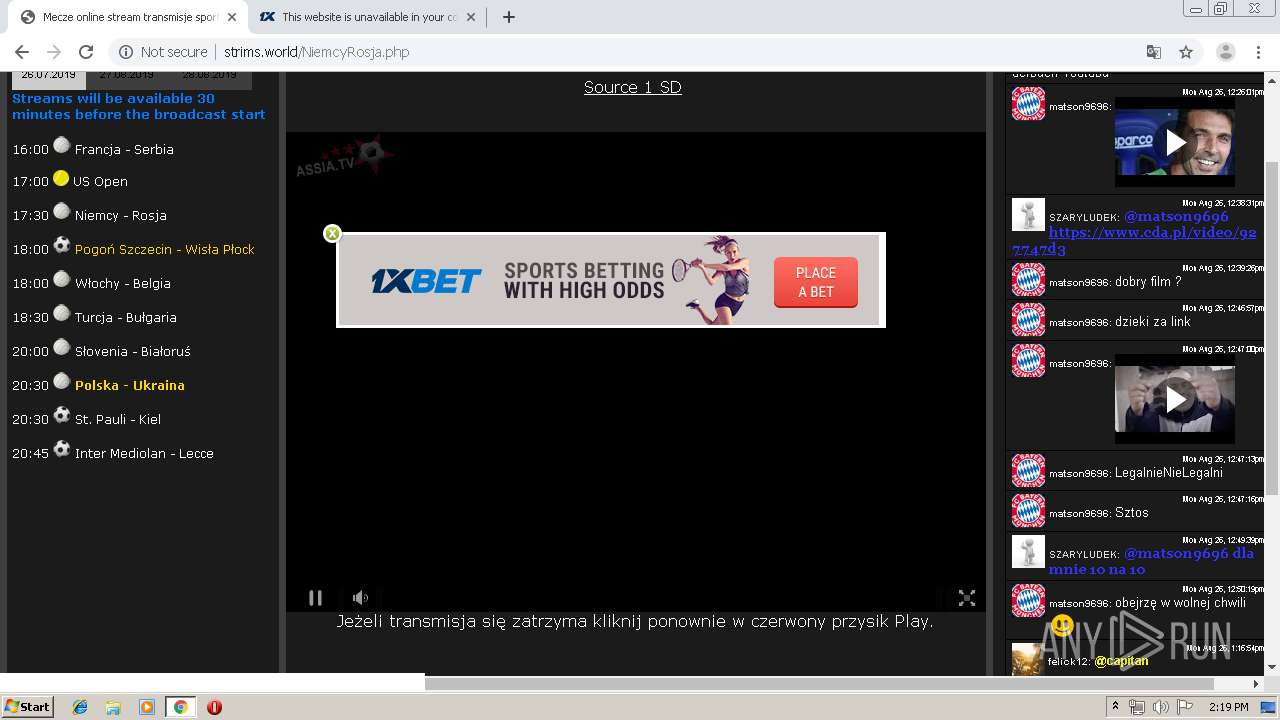Open a new browser tab
The width and height of the screenshot is (1280, 720).
(x=509, y=17)
